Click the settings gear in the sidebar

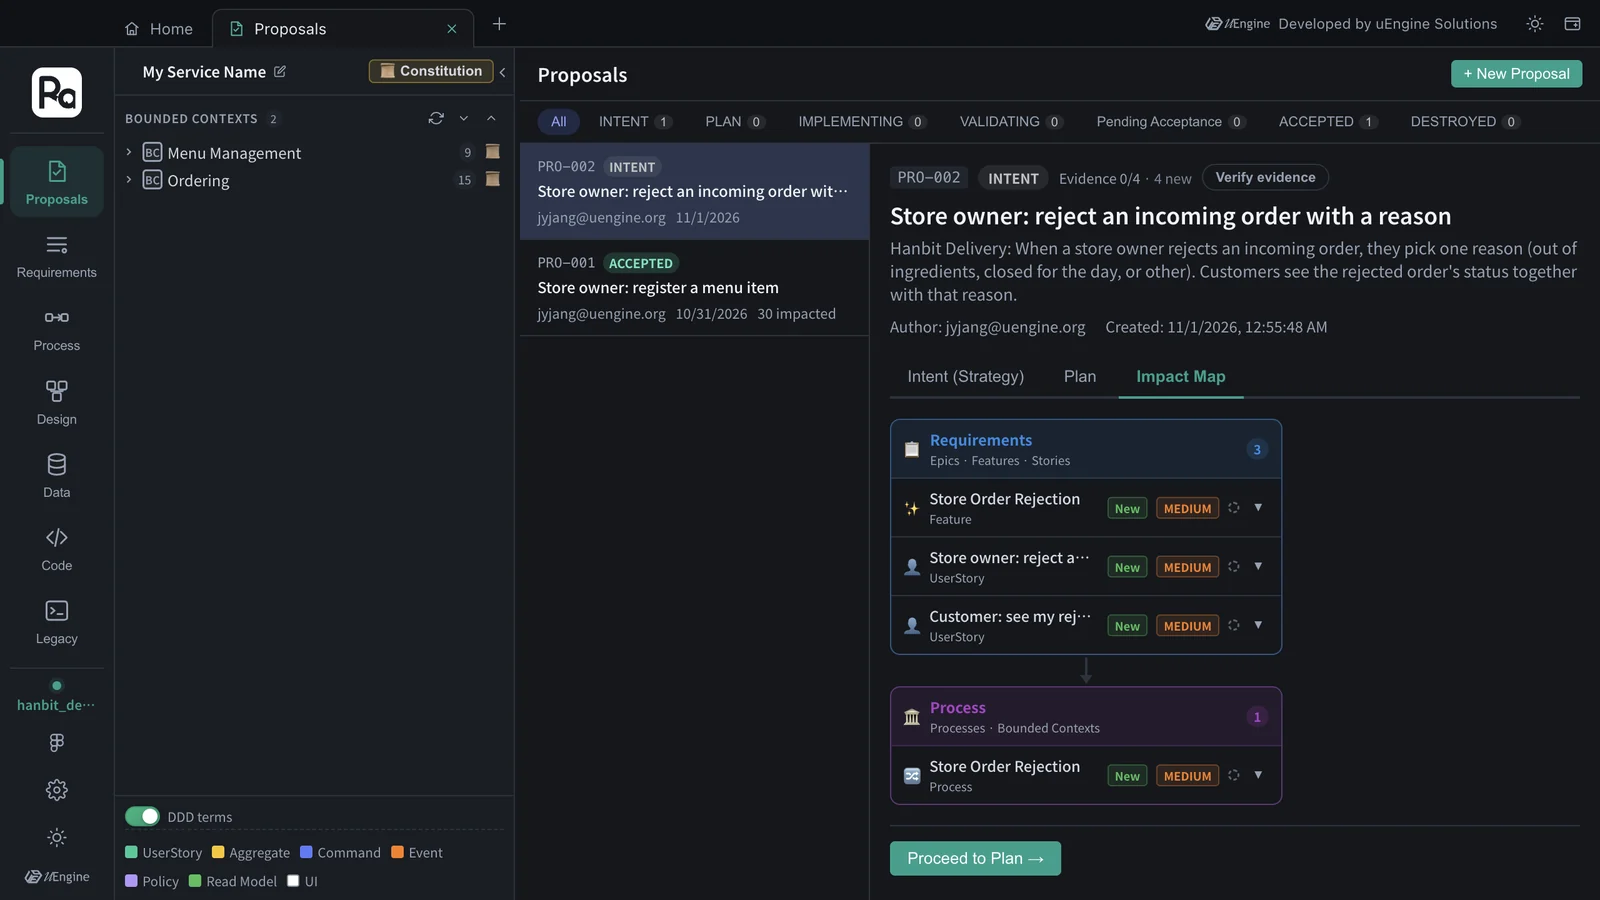57,790
